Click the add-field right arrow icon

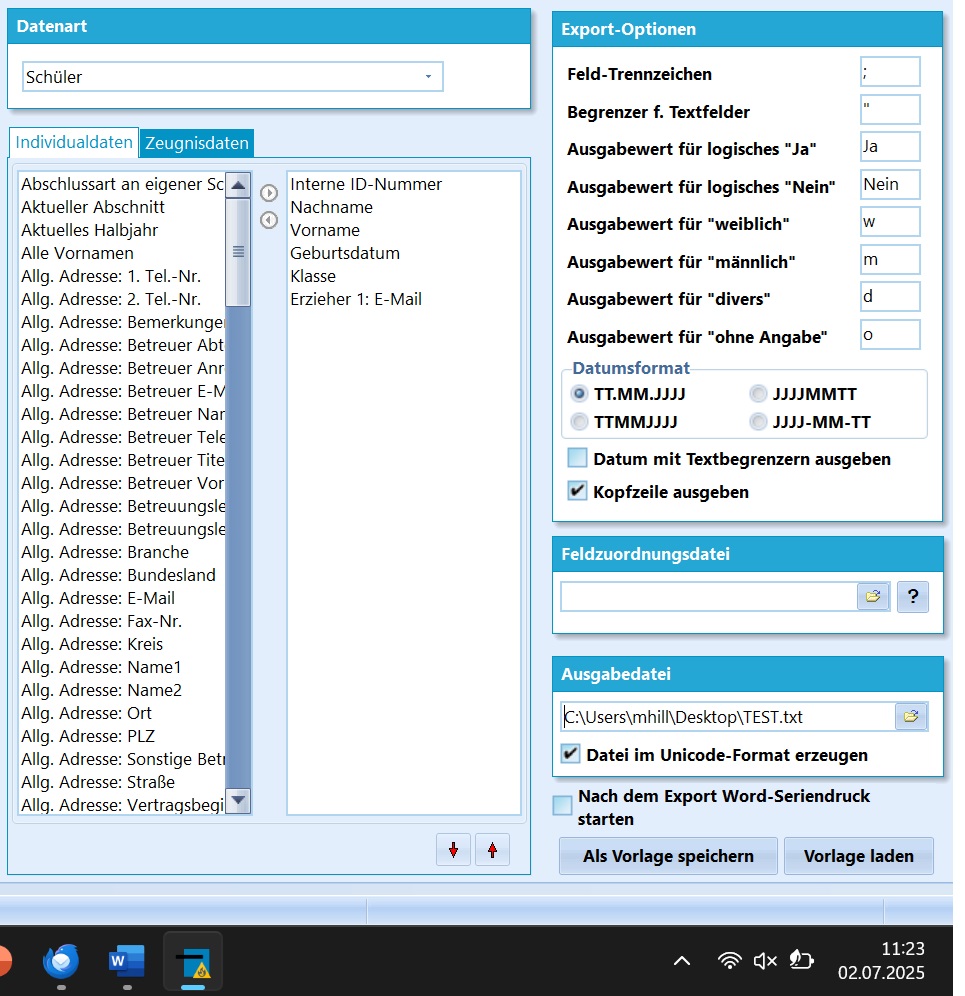pyautogui.click(x=268, y=193)
